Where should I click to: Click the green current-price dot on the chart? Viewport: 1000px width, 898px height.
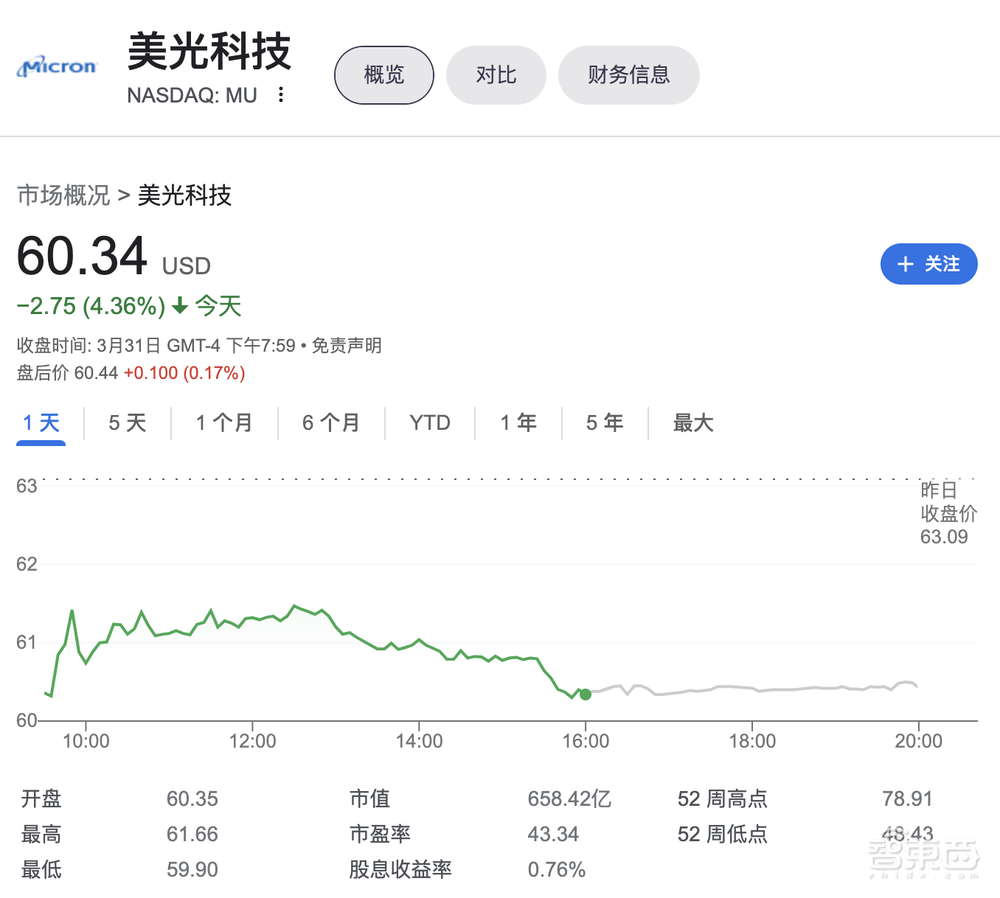(585, 694)
